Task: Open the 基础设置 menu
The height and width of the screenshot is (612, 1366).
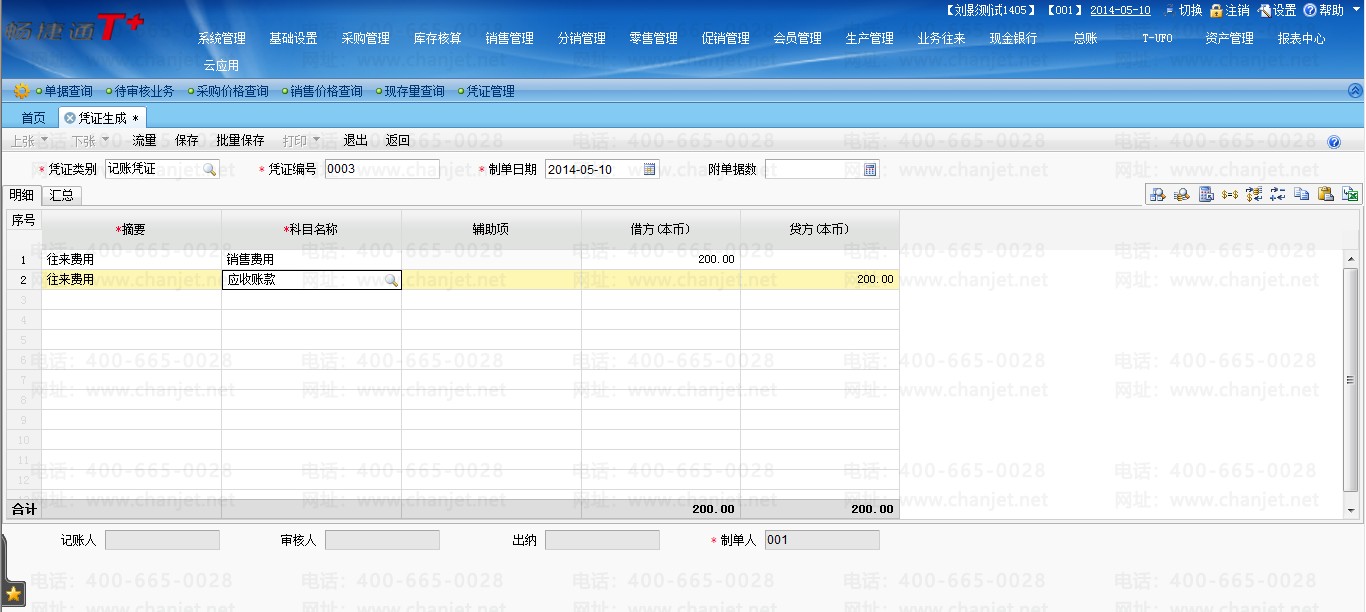Action: coord(293,39)
